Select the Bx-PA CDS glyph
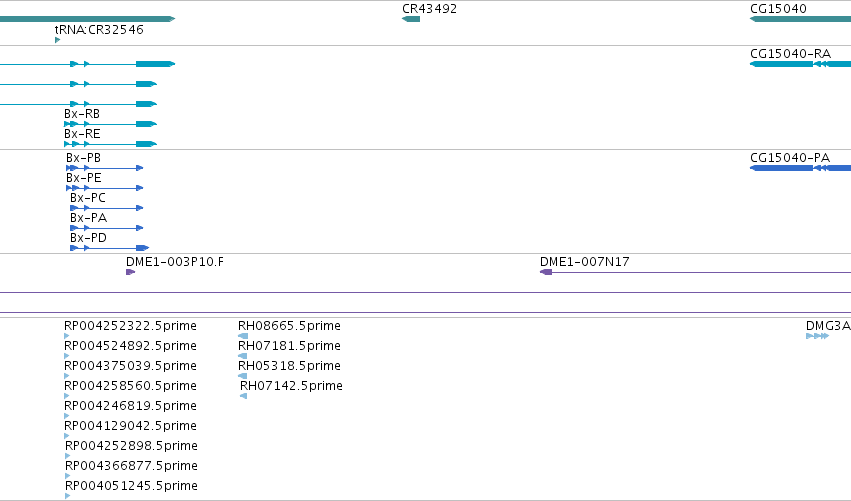Viewport: 851px width, 501px height. pos(106,228)
